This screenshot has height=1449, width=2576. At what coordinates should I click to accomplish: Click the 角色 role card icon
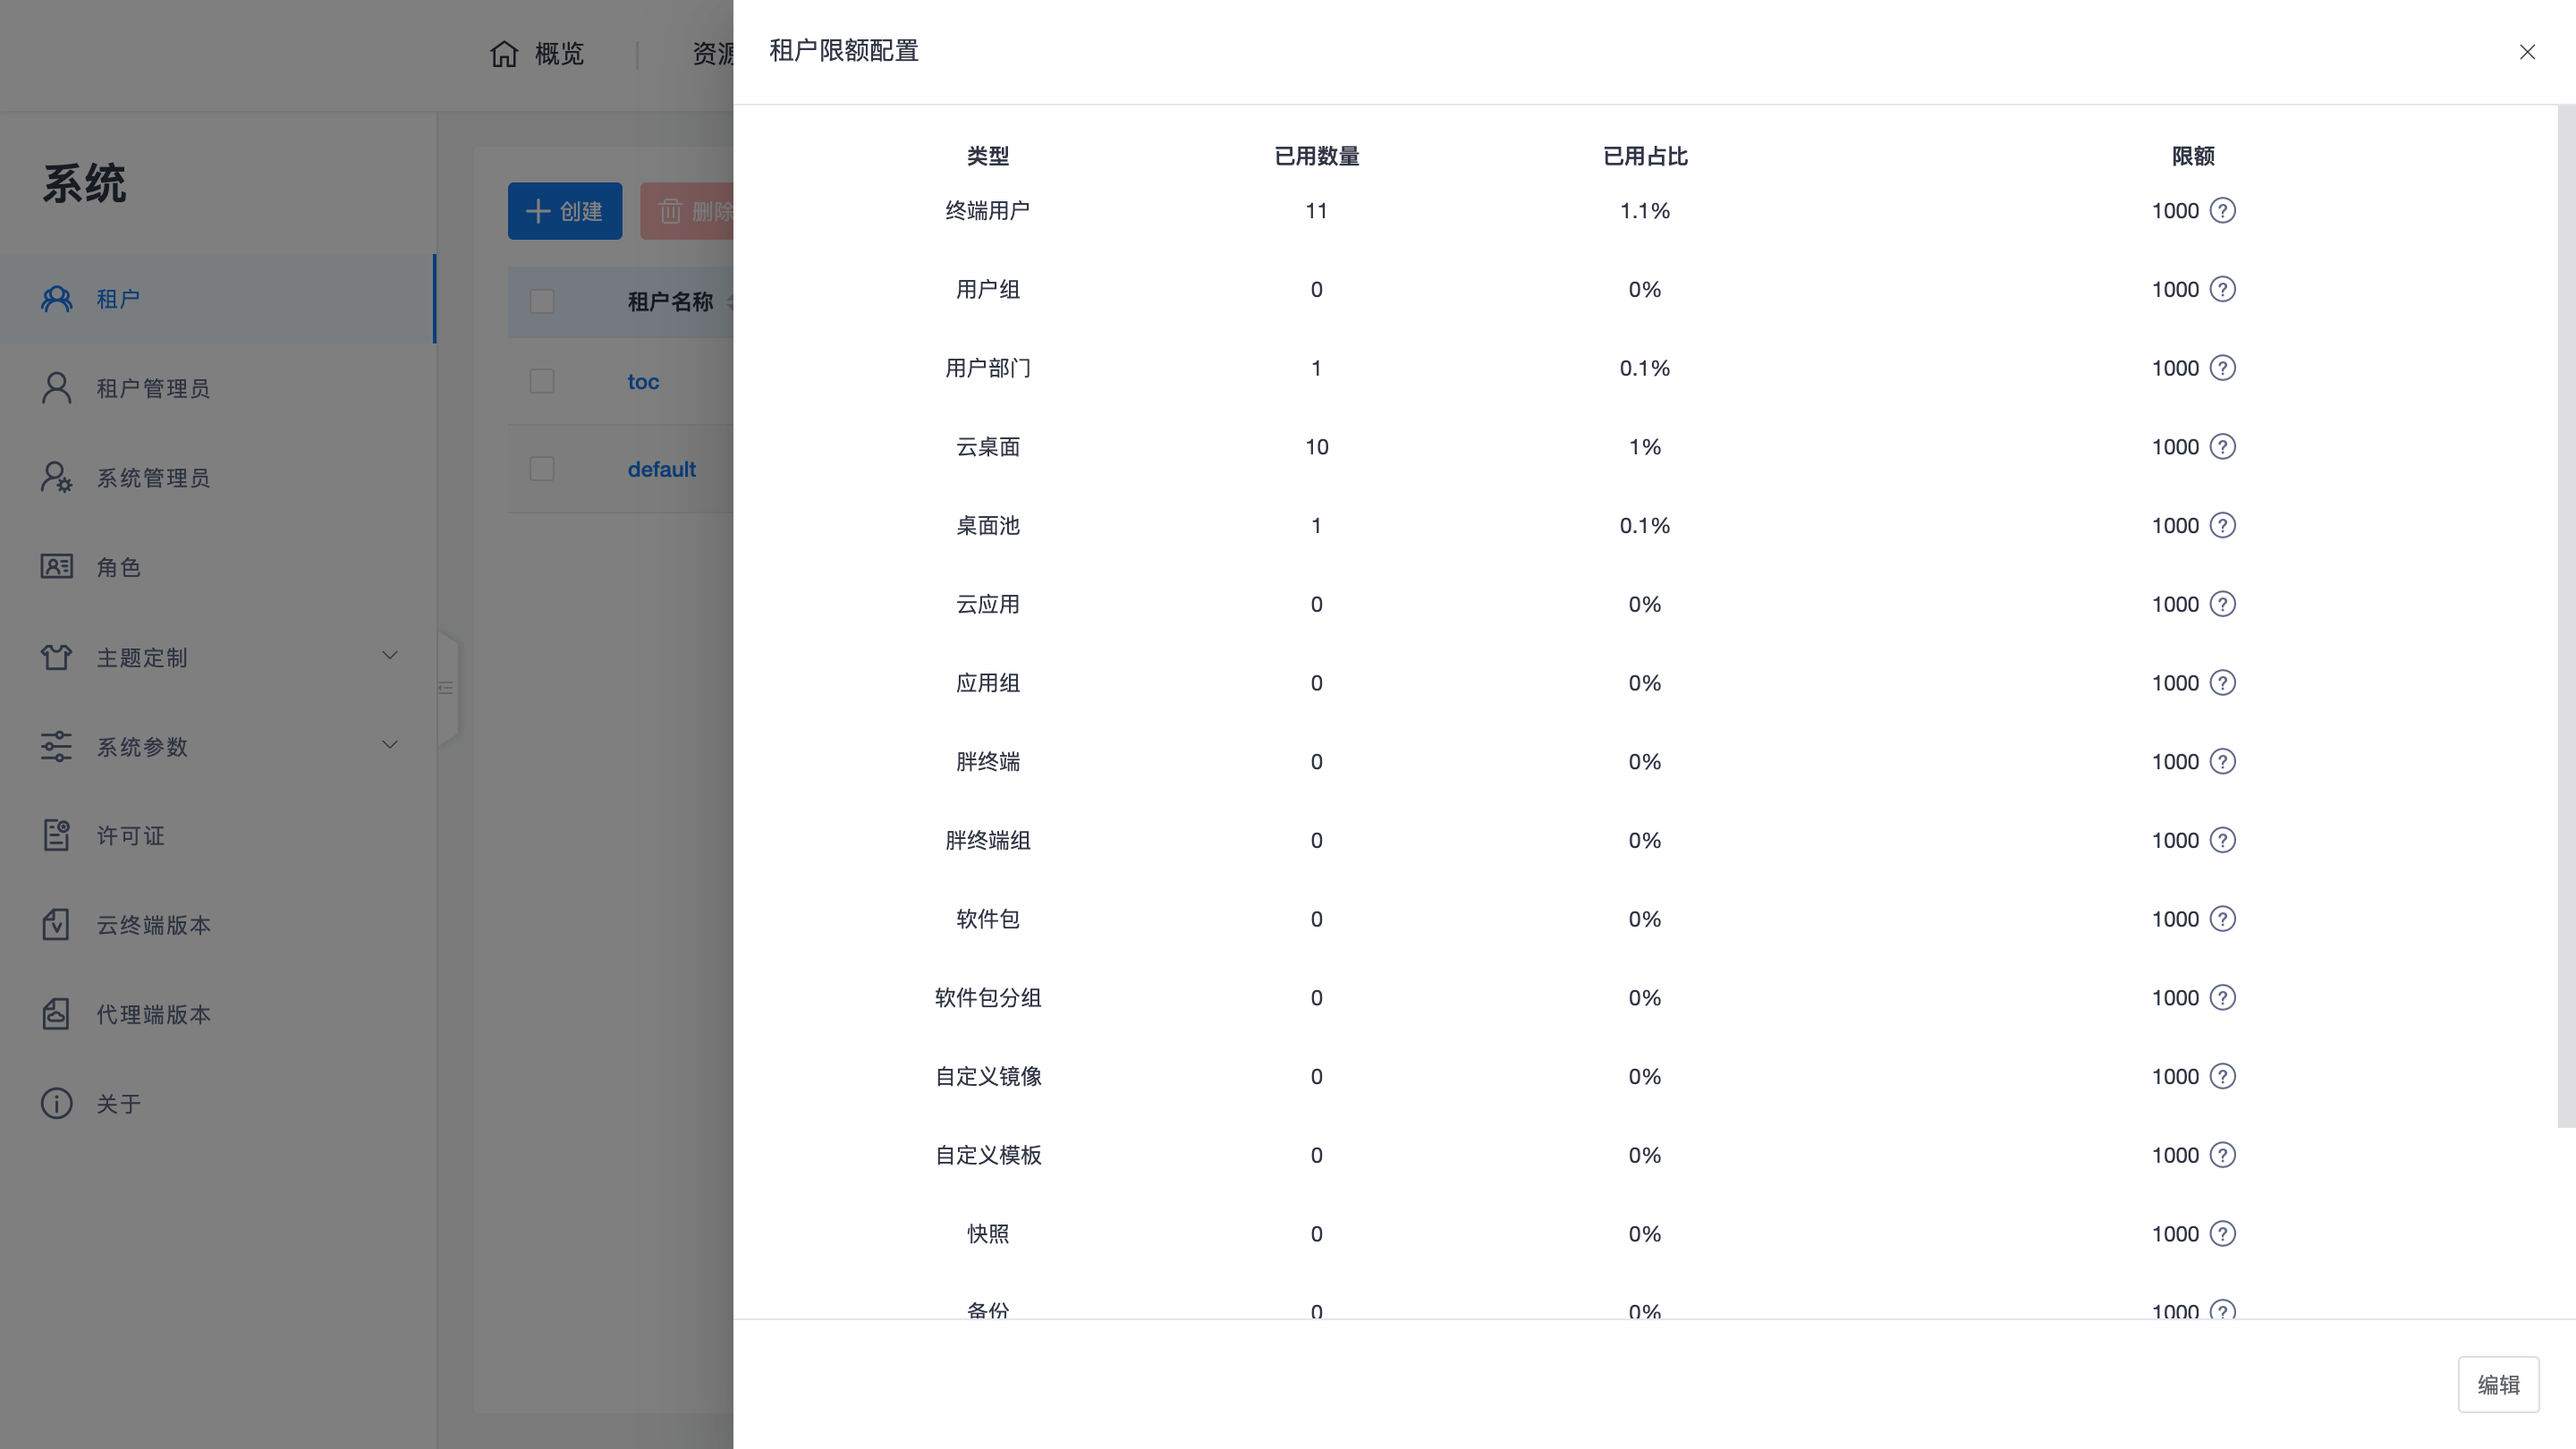point(56,567)
